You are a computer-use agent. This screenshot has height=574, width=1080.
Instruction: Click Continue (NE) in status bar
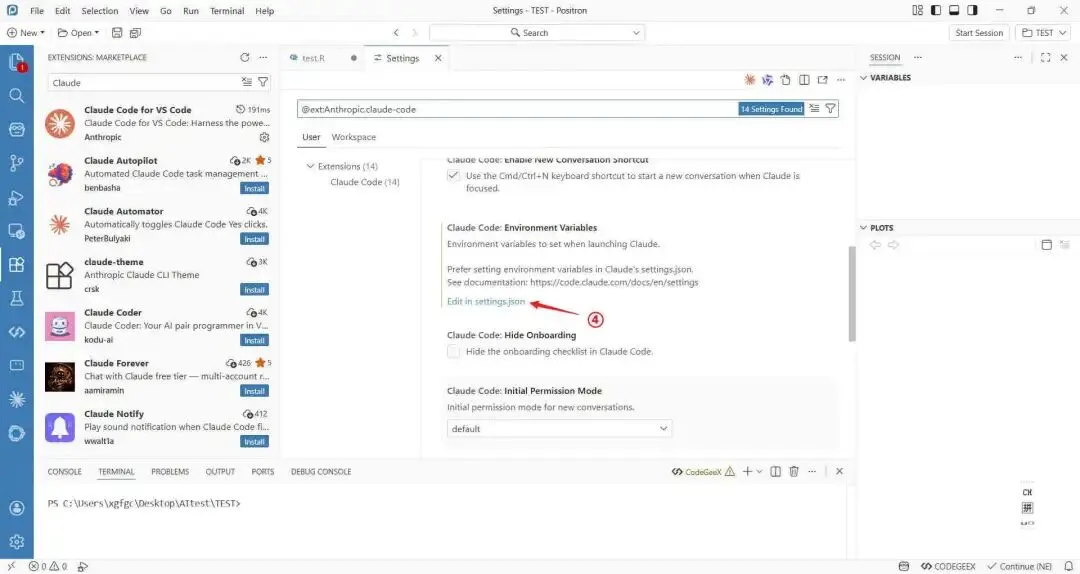1019,566
